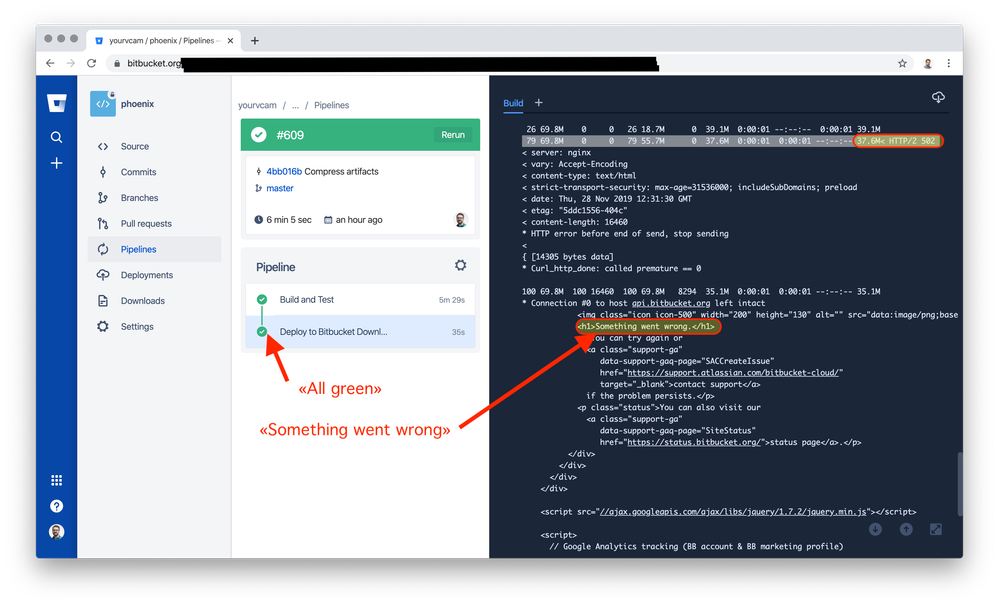999x606 pixels.
Task: Click the "5m 29s" step duration
Action: click(452, 300)
